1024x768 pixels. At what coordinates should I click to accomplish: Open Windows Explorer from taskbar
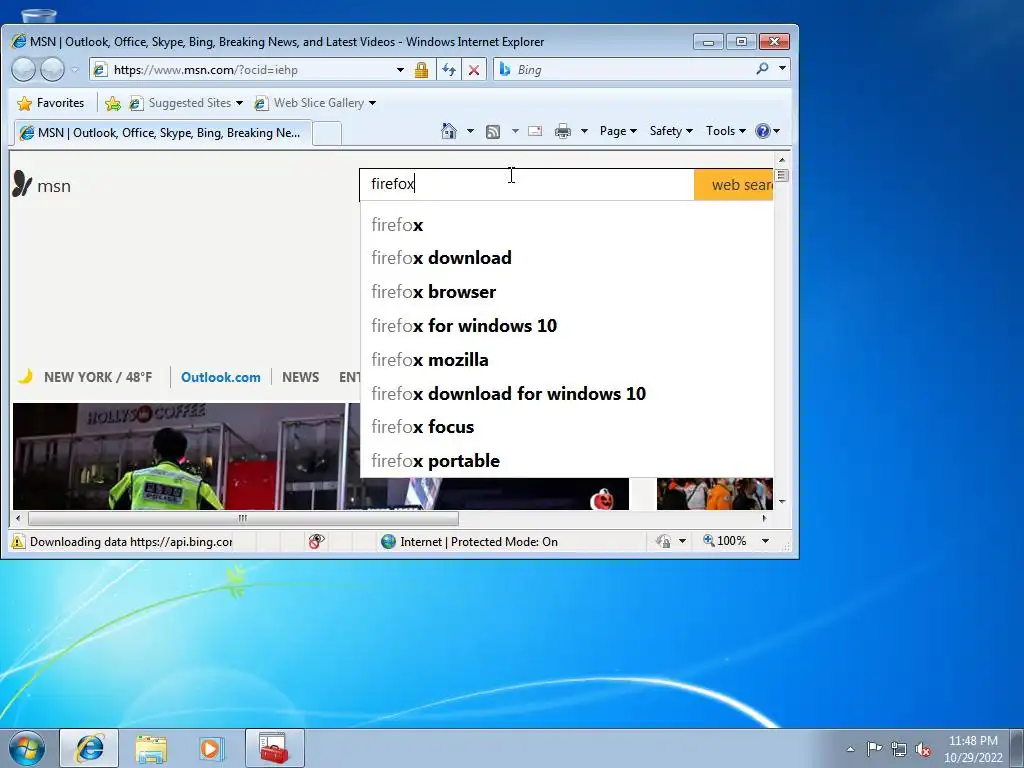[151, 748]
